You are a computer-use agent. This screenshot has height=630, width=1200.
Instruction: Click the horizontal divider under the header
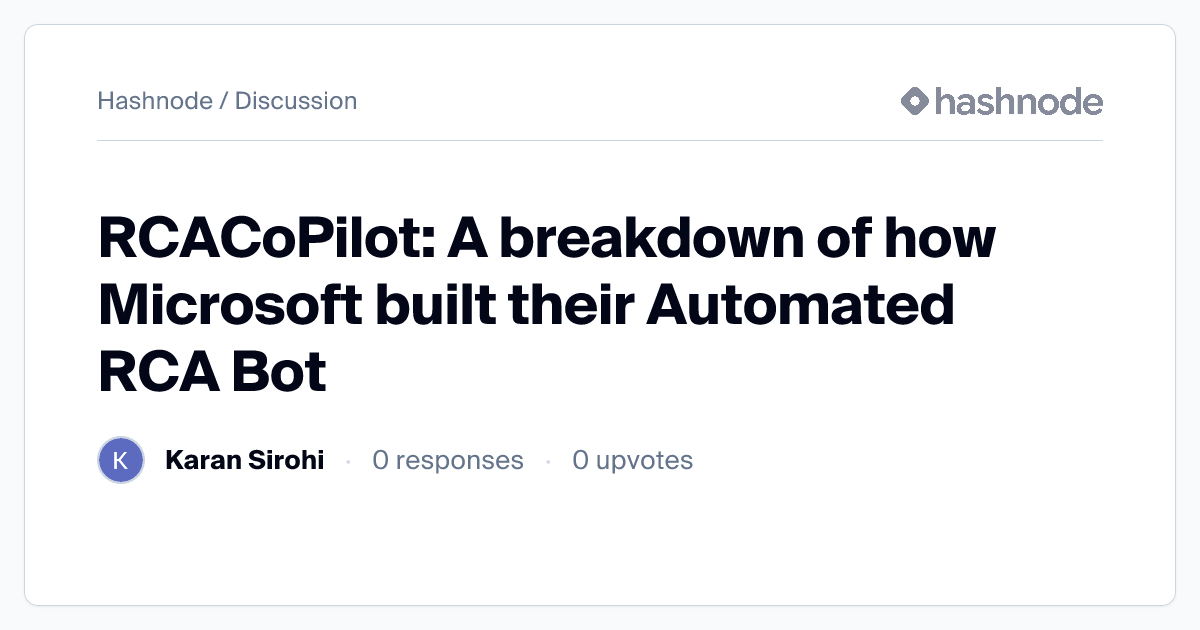coord(600,141)
